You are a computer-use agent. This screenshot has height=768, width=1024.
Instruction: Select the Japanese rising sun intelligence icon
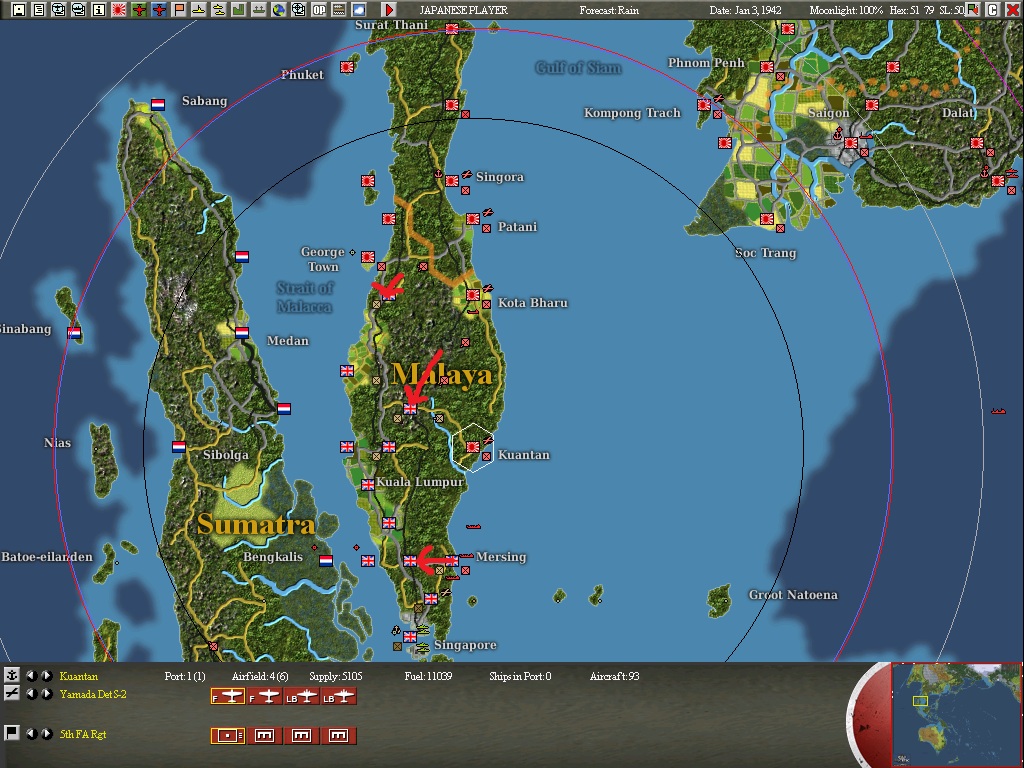coord(117,9)
